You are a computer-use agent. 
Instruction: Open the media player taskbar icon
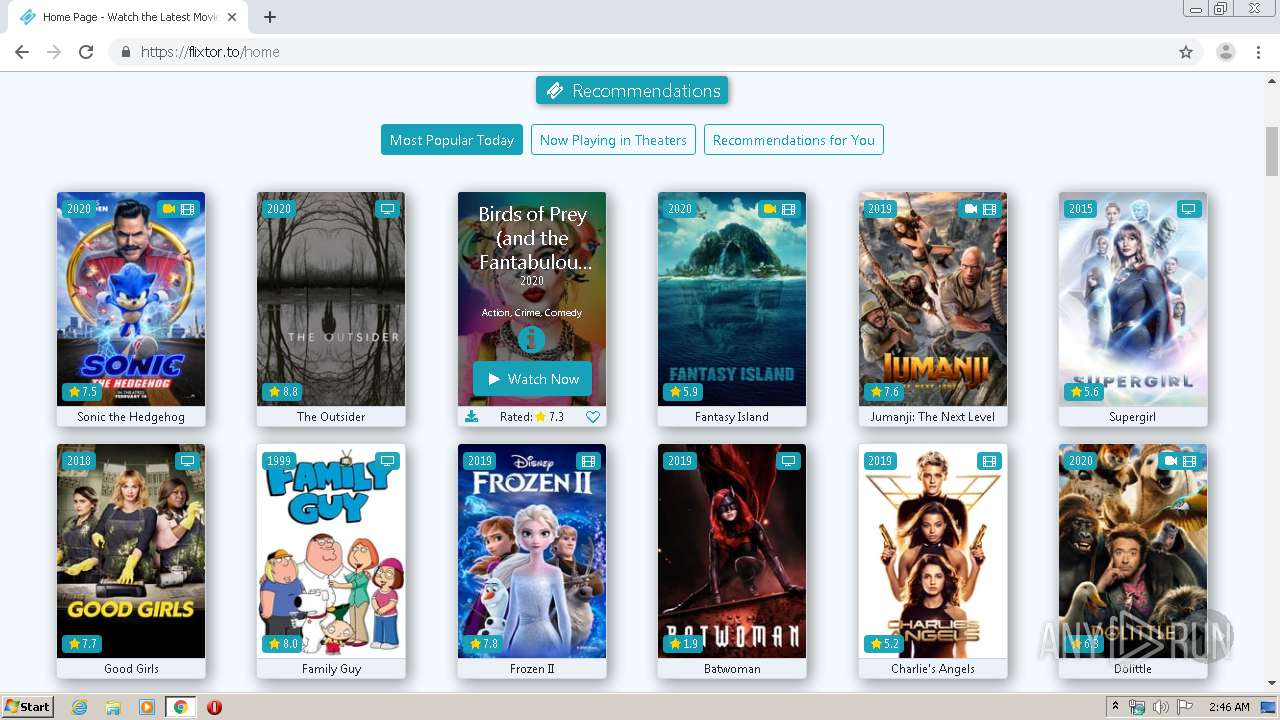(x=147, y=707)
